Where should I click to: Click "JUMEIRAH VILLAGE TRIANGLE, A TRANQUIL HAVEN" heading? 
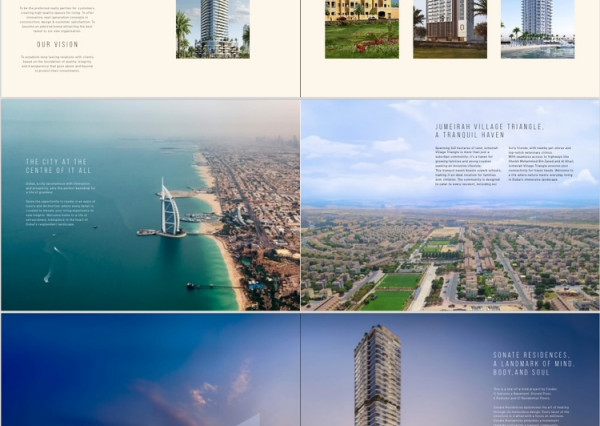point(489,131)
